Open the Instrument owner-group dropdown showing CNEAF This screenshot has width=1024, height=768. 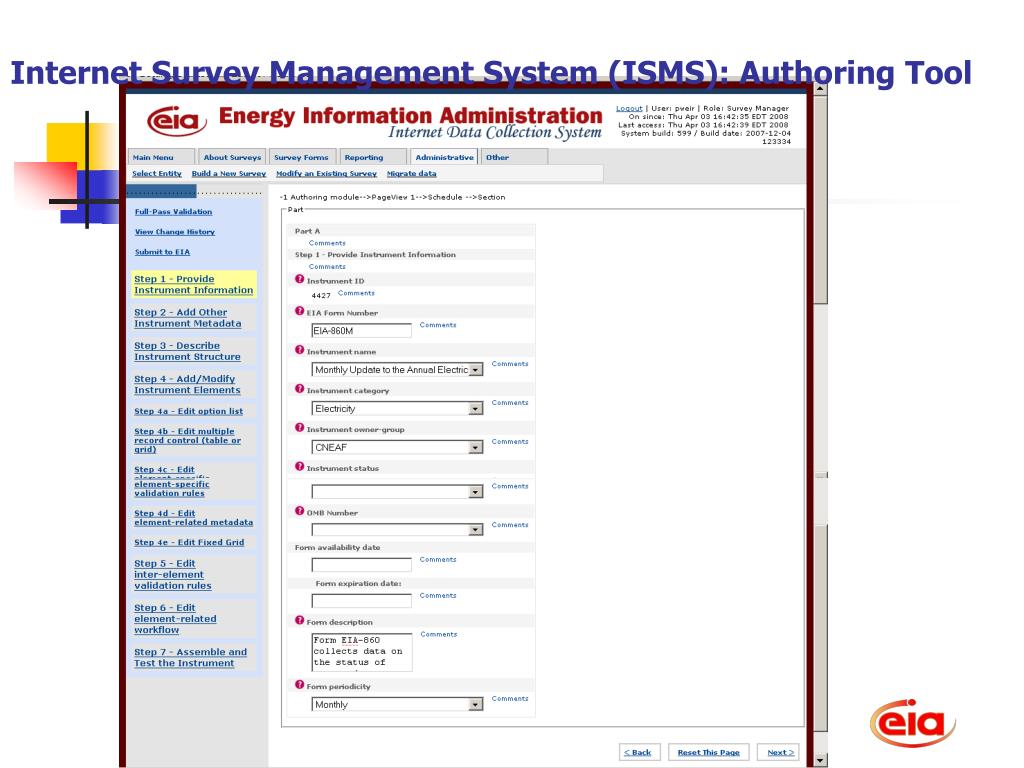pyautogui.click(x=476, y=447)
